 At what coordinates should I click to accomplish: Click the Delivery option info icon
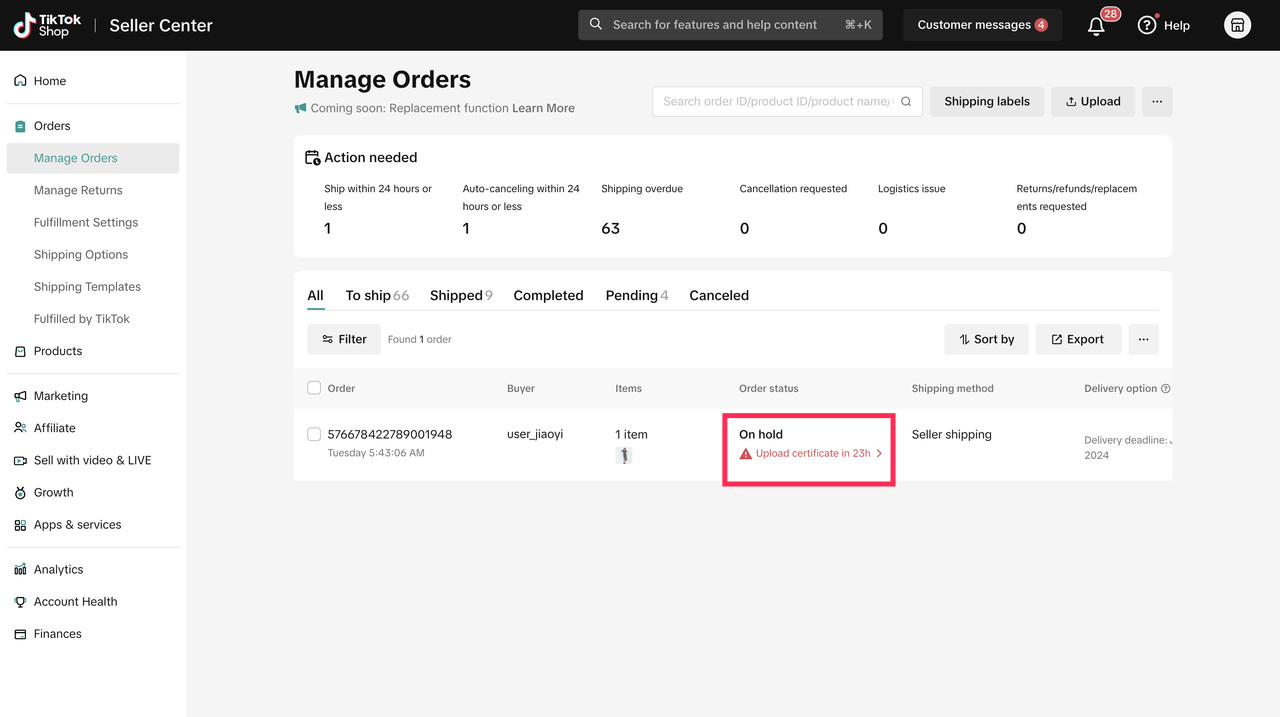pyautogui.click(x=1166, y=389)
